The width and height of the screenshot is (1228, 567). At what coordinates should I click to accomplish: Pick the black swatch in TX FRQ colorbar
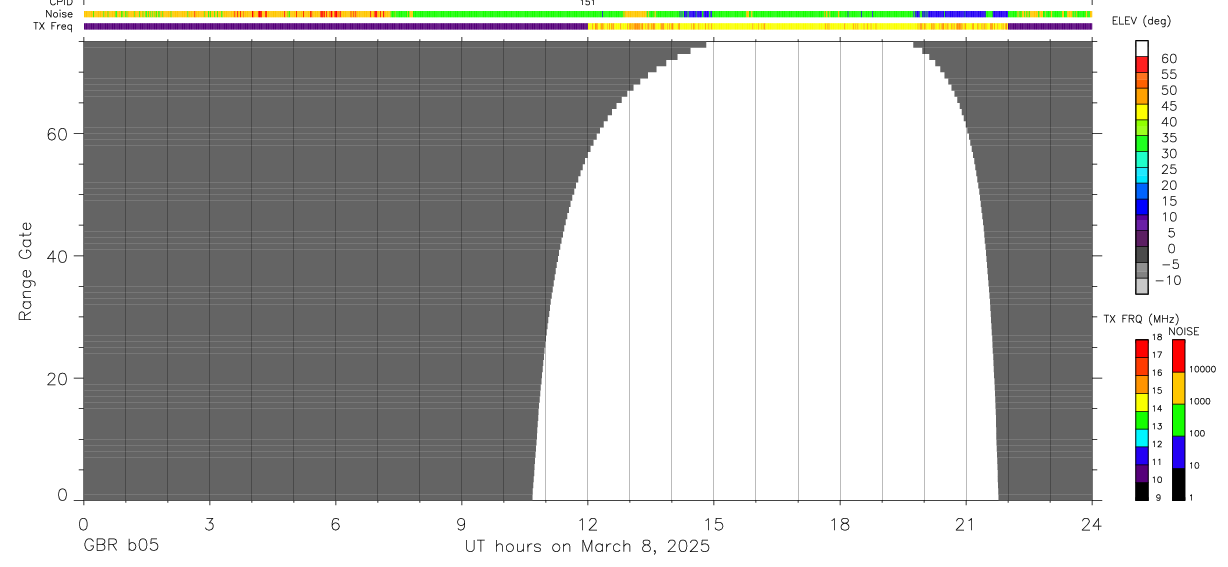coord(1142,491)
